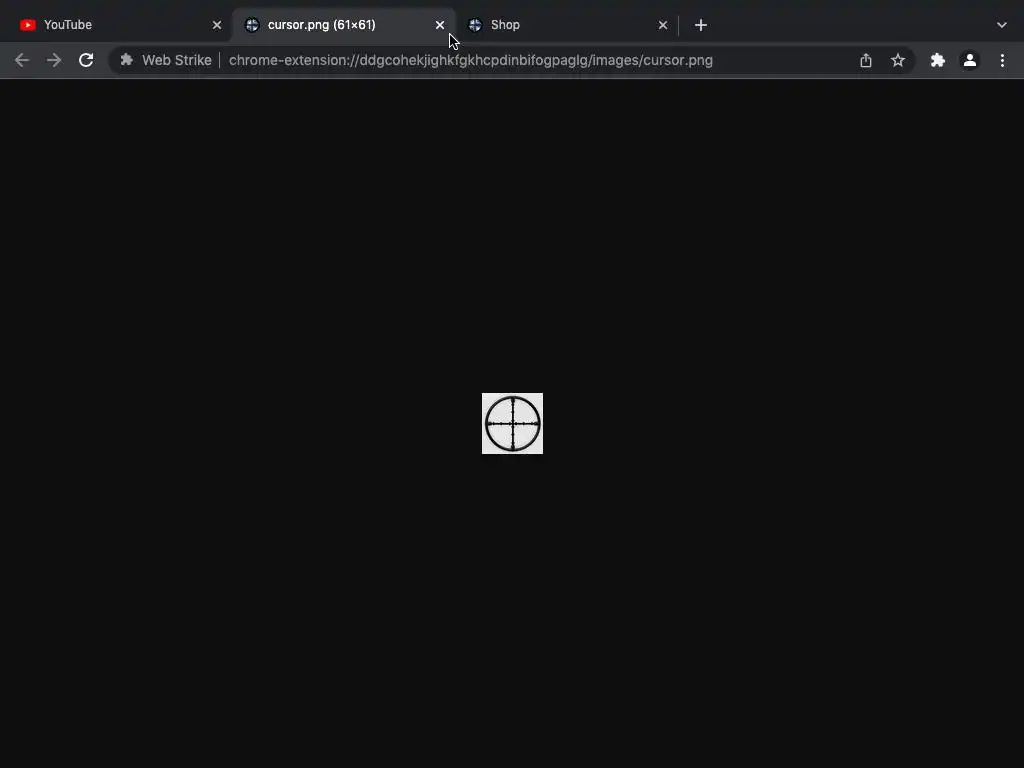
Task: Close the cursor.png tab
Action: (440, 25)
